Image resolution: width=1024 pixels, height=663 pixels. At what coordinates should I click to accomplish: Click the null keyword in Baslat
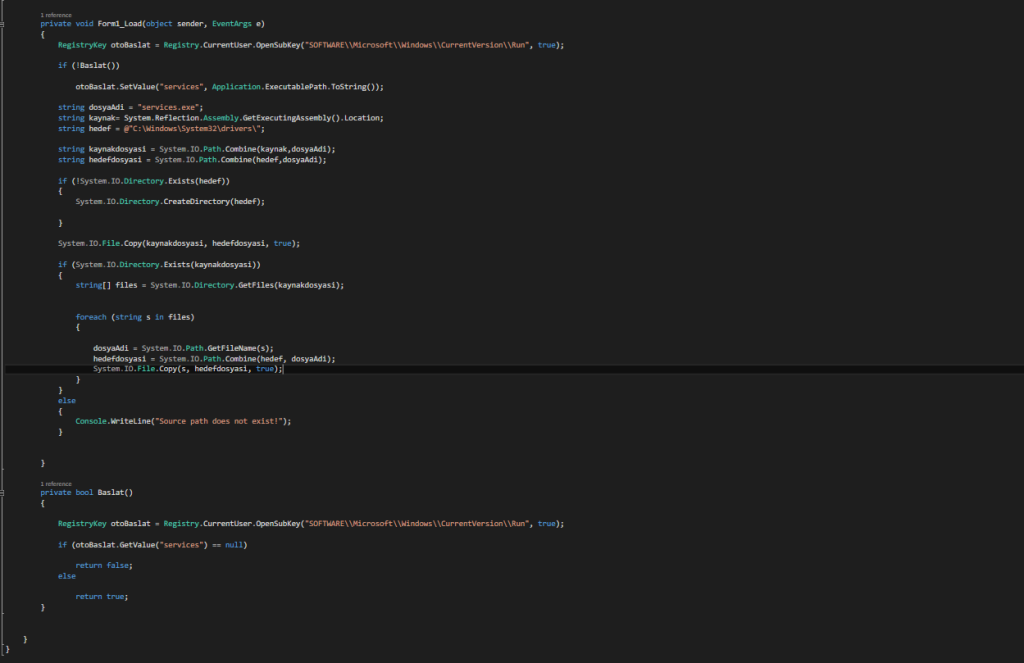click(x=234, y=545)
